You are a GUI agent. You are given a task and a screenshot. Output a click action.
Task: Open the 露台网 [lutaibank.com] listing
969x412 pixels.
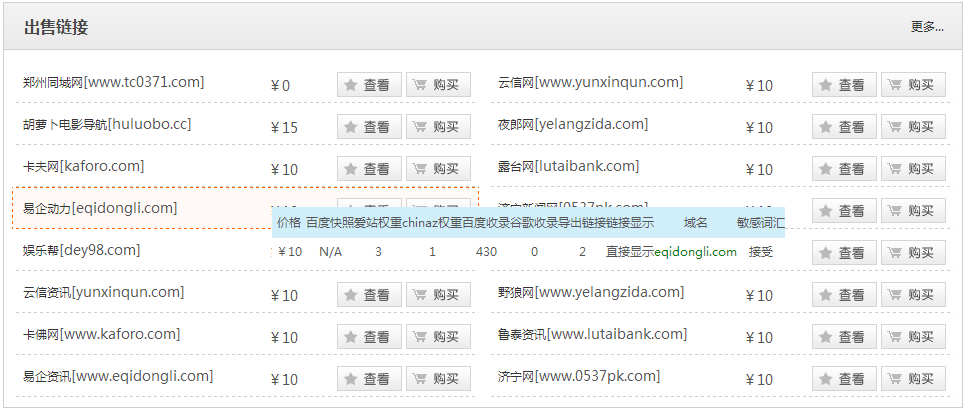click(568, 167)
